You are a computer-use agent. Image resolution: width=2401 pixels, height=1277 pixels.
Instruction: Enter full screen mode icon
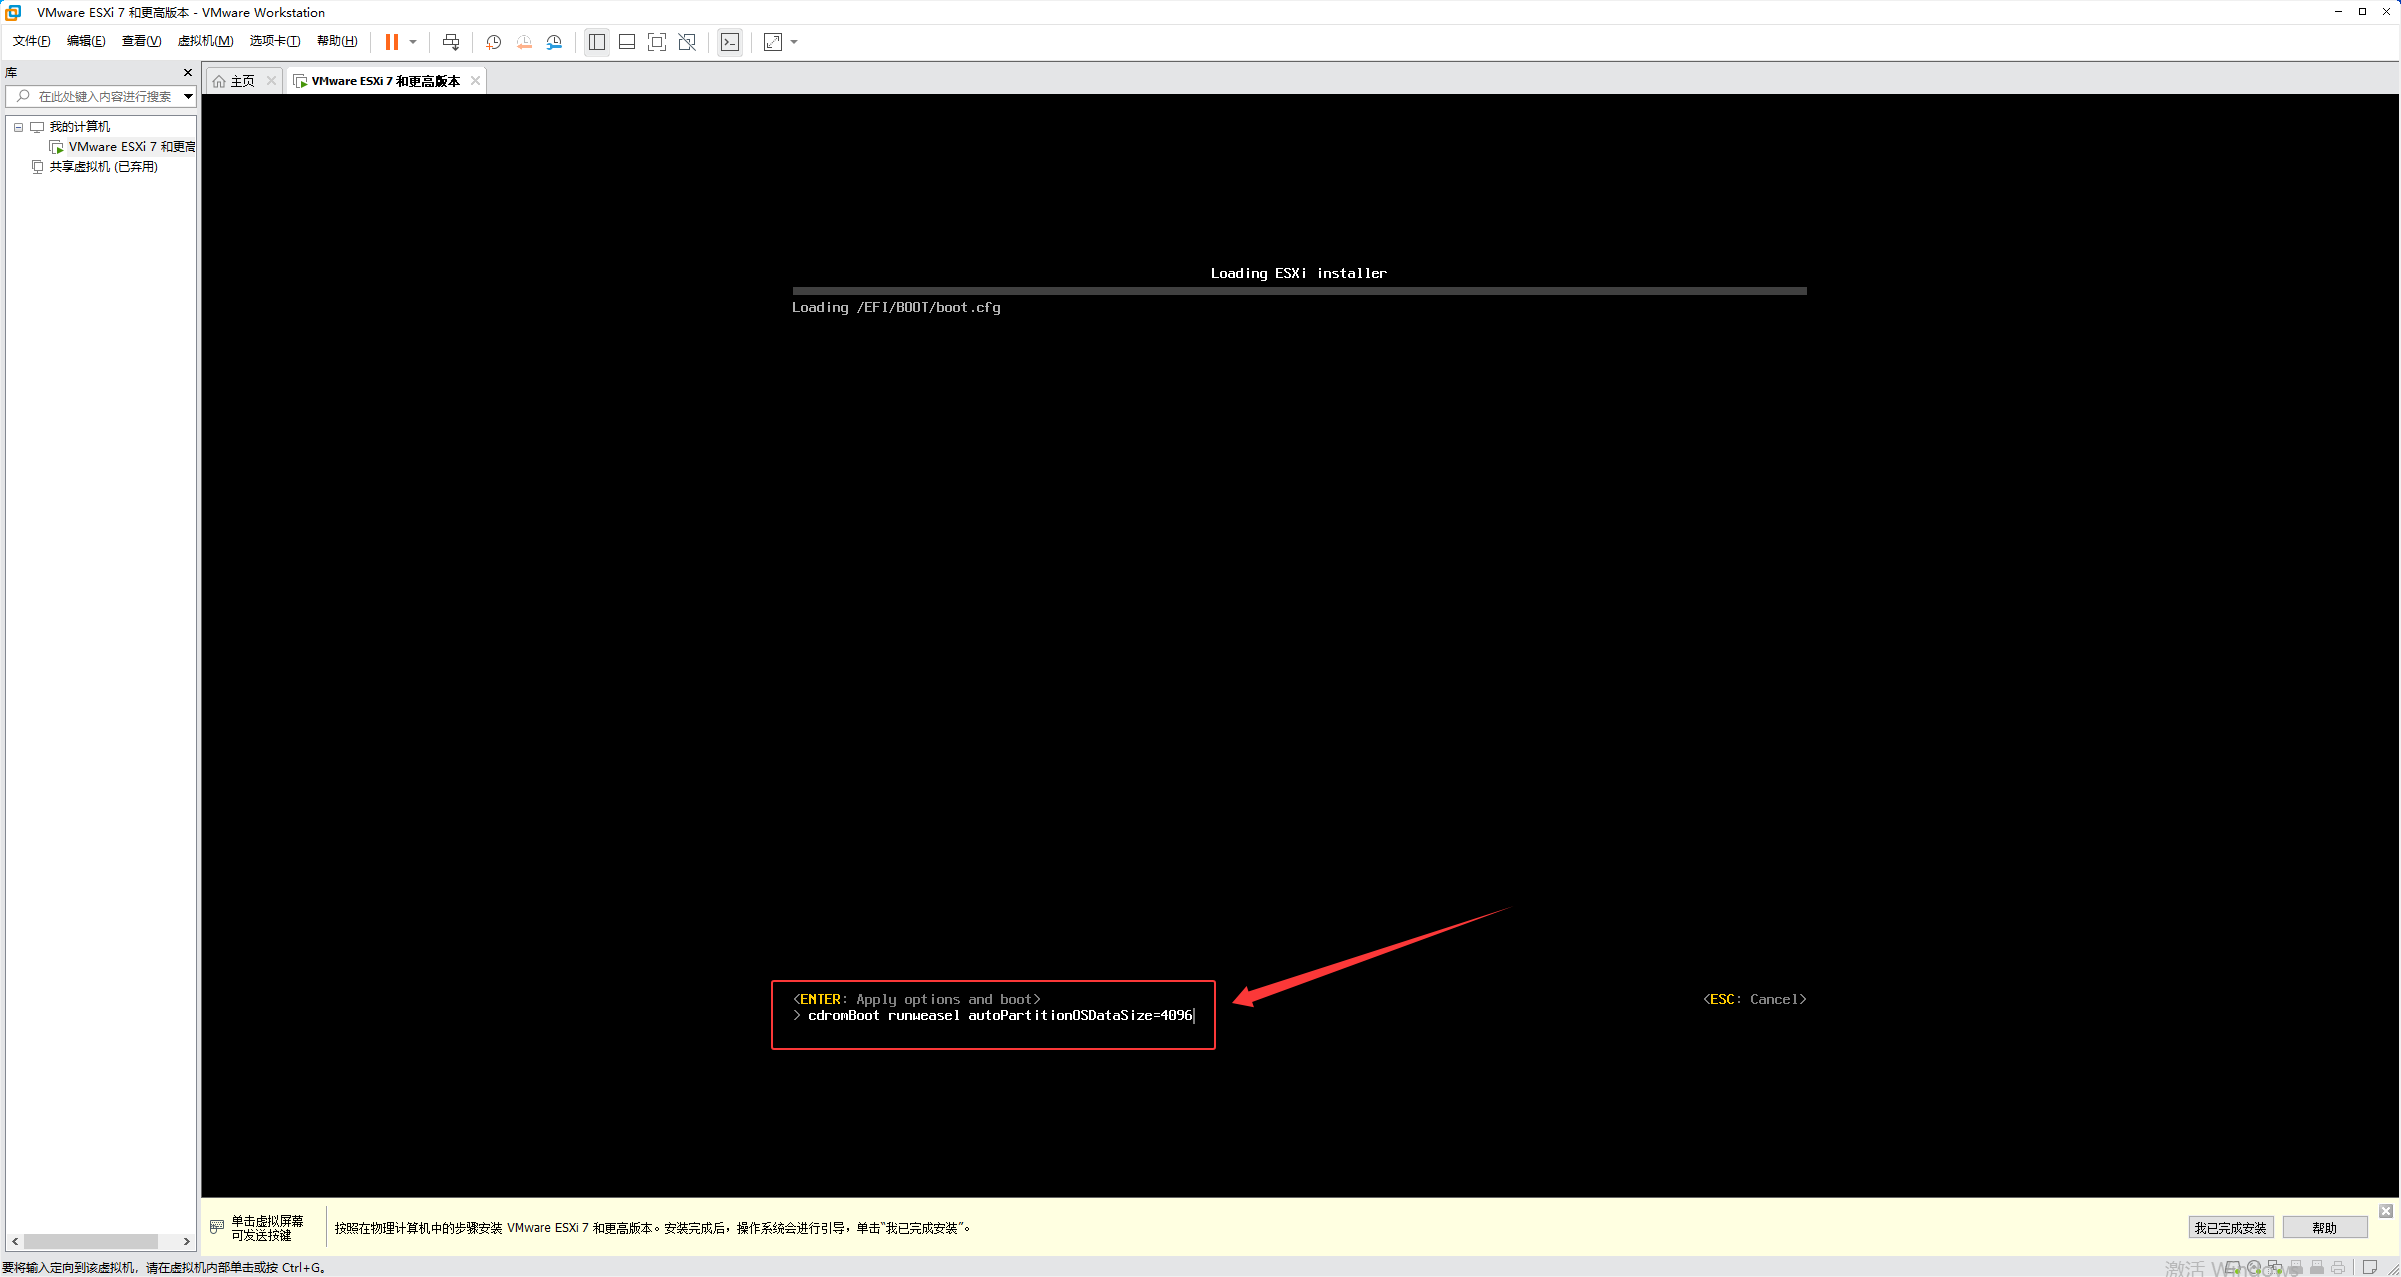(657, 42)
